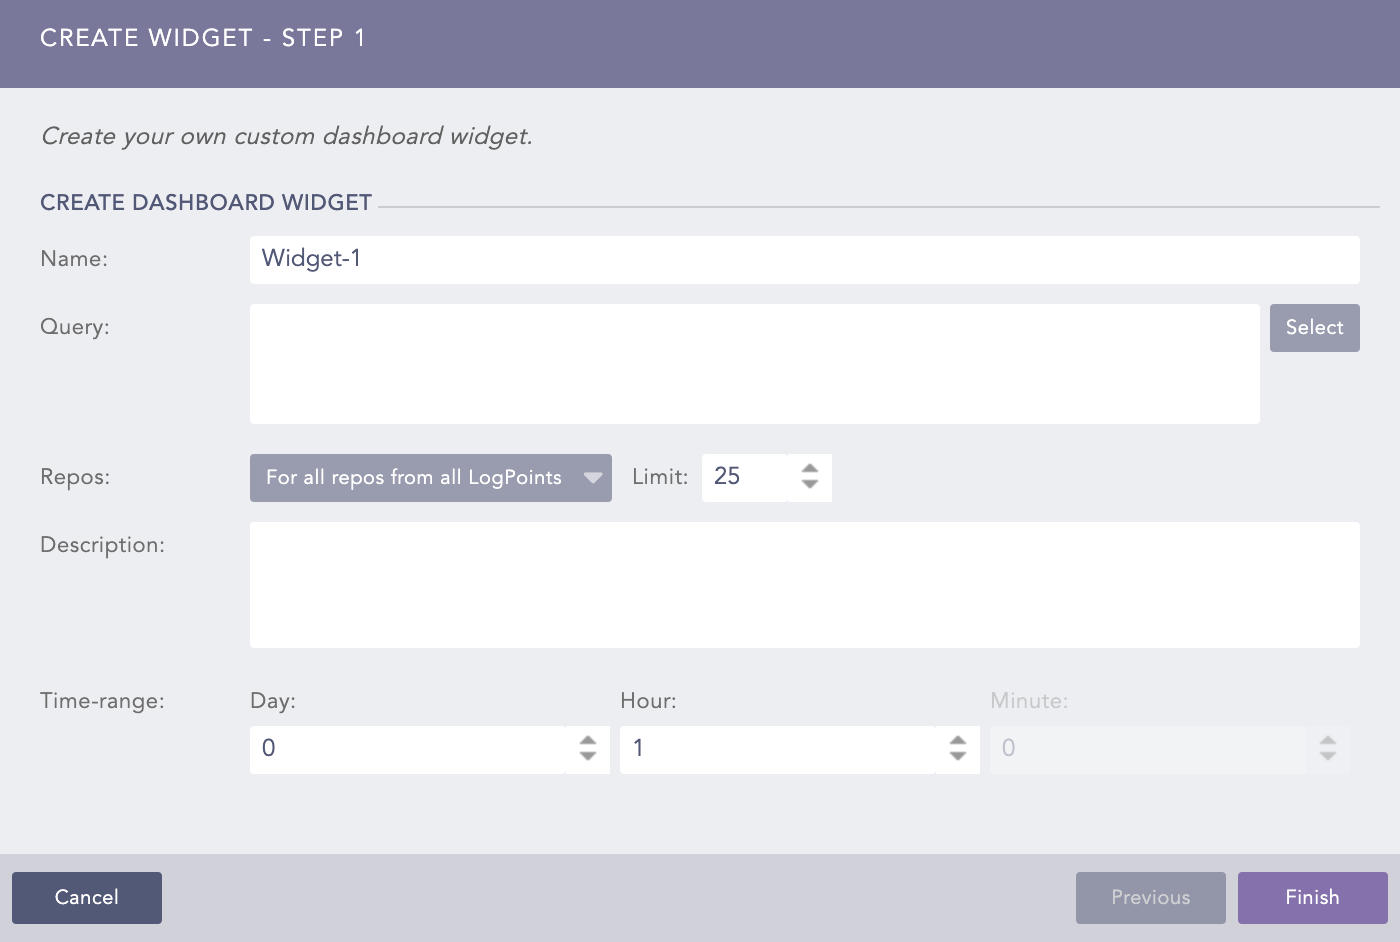Click the Select button beside the Query field

point(1314,327)
